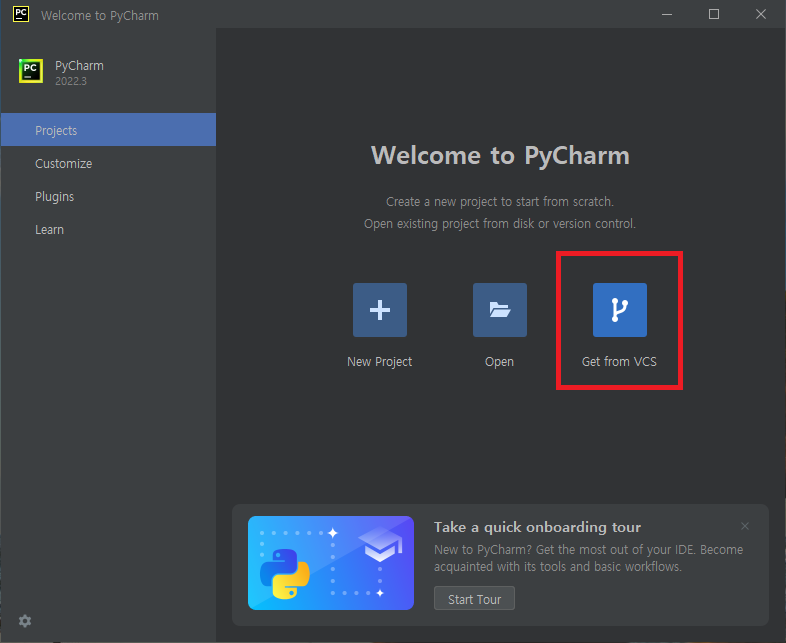
Task: Click the New Project plus icon
Action: tap(379, 310)
